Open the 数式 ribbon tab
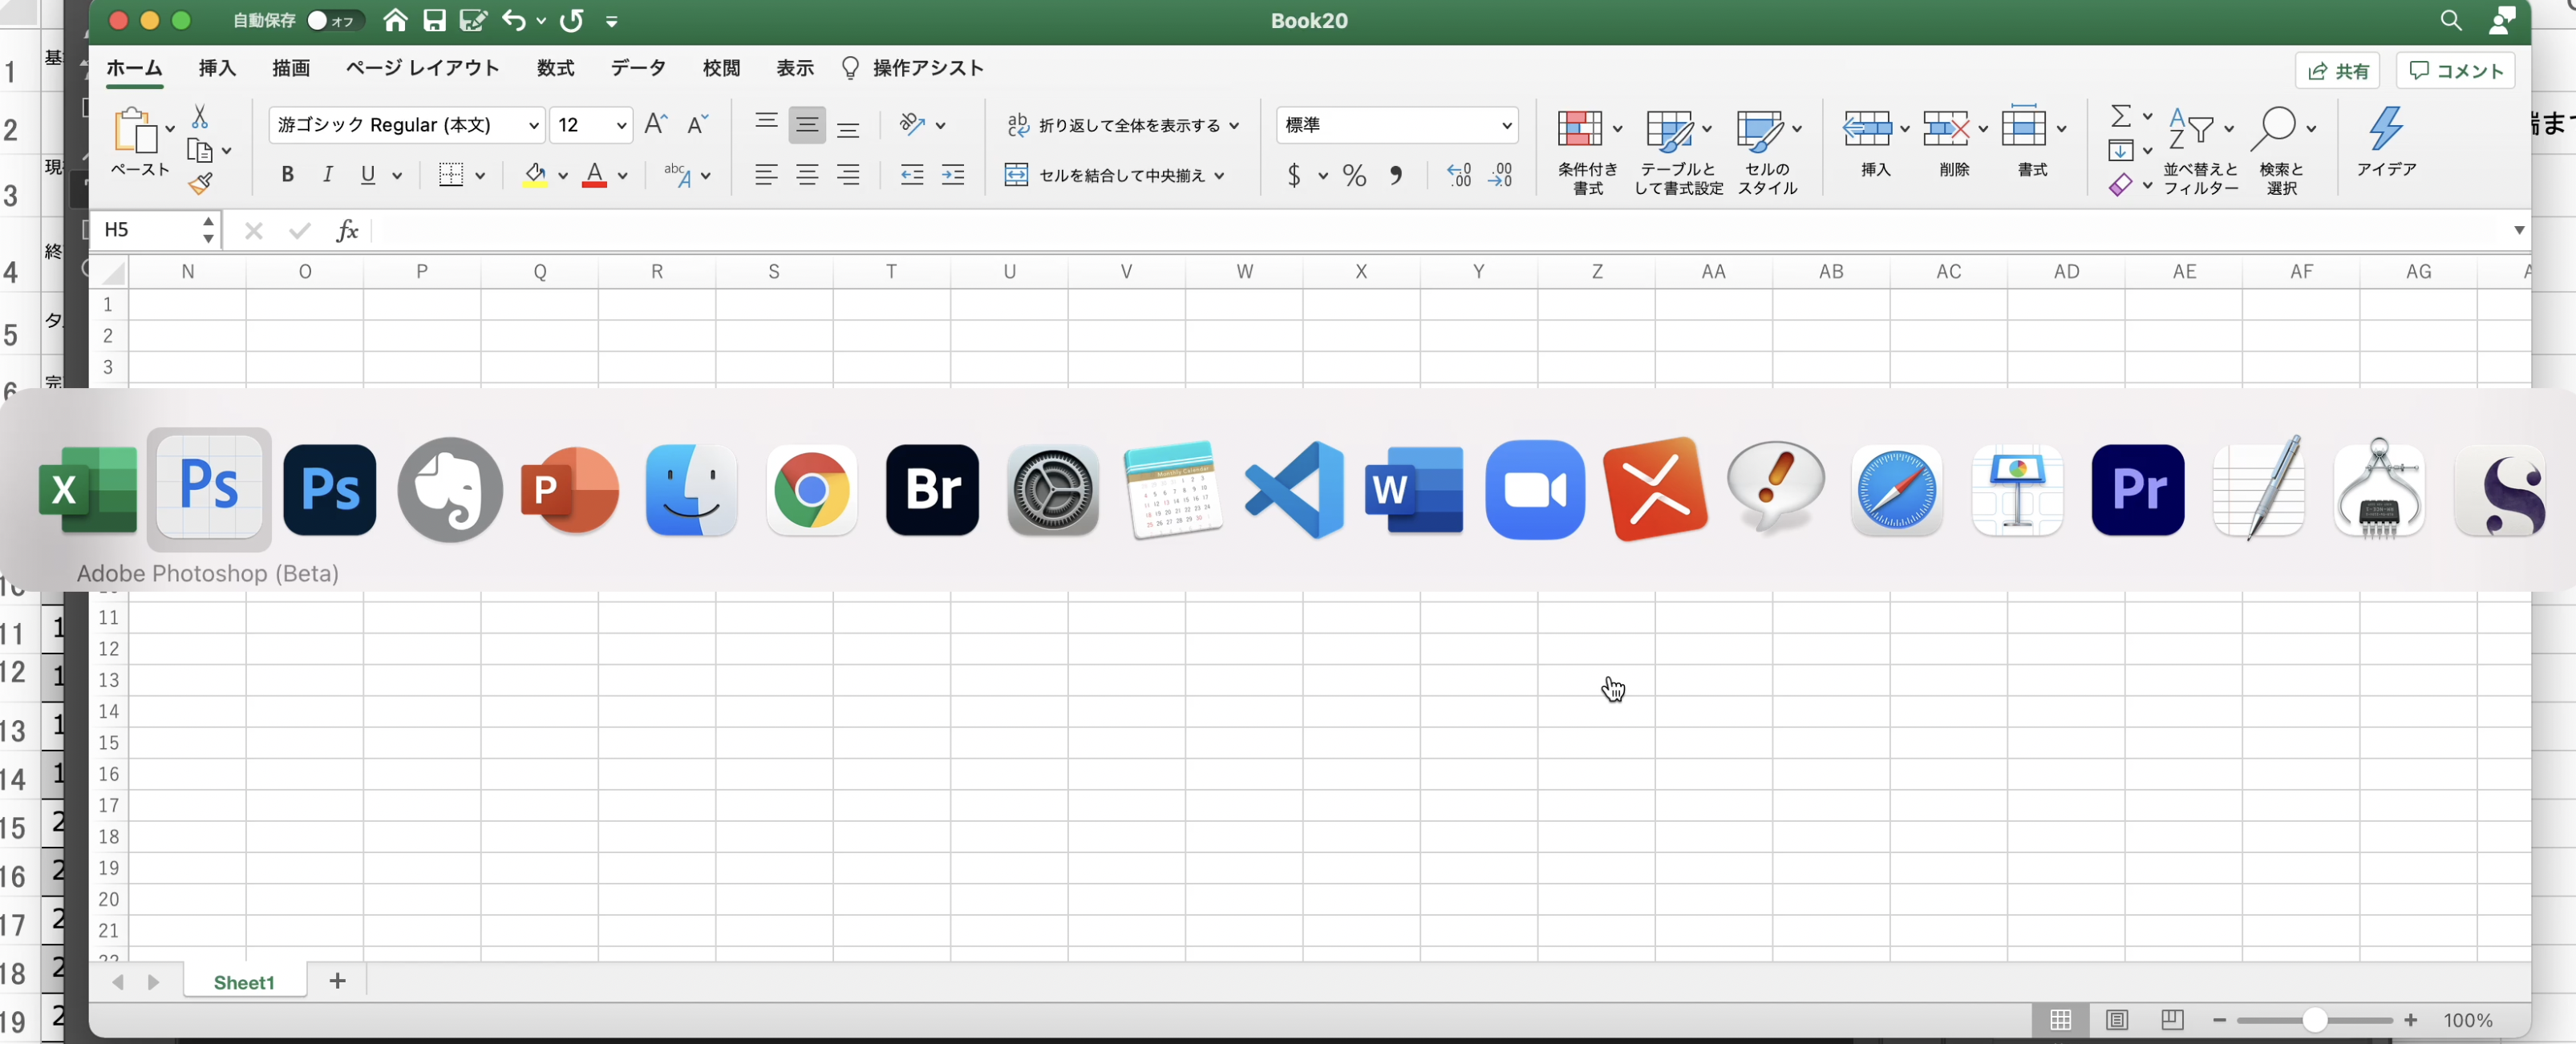The height and width of the screenshot is (1044, 2576). [555, 68]
